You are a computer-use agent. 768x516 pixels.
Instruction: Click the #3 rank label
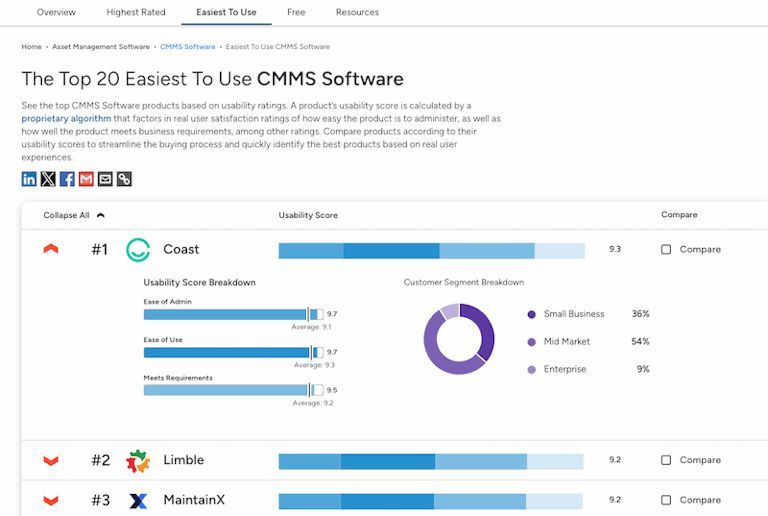(100, 500)
